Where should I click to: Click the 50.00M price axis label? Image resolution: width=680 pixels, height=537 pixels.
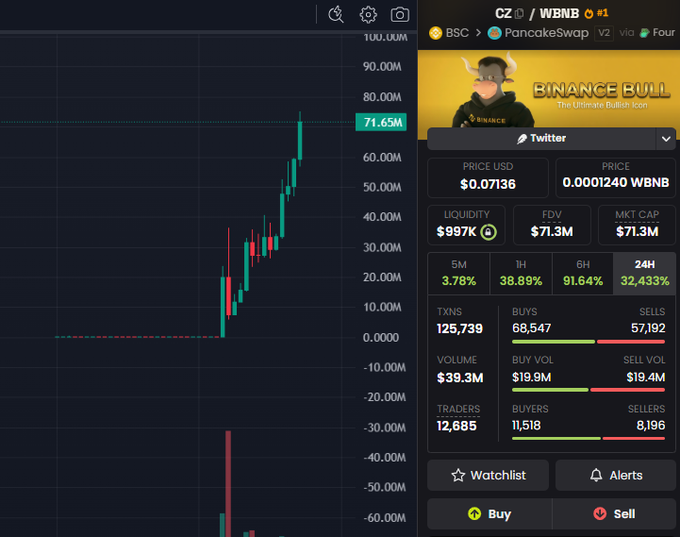(x=382, y=187)
